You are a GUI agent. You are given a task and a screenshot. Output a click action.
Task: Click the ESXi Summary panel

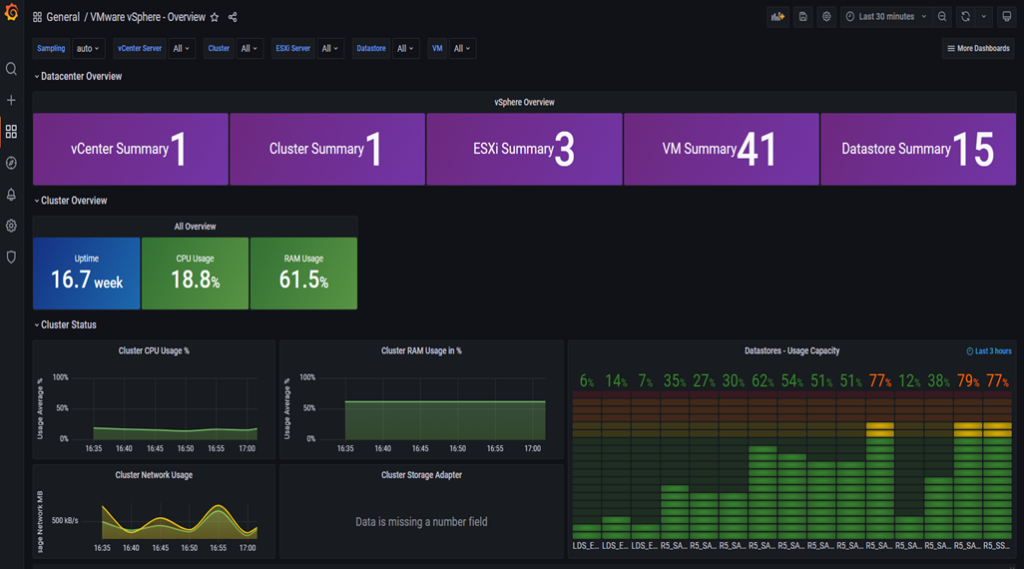click(524, 149)
